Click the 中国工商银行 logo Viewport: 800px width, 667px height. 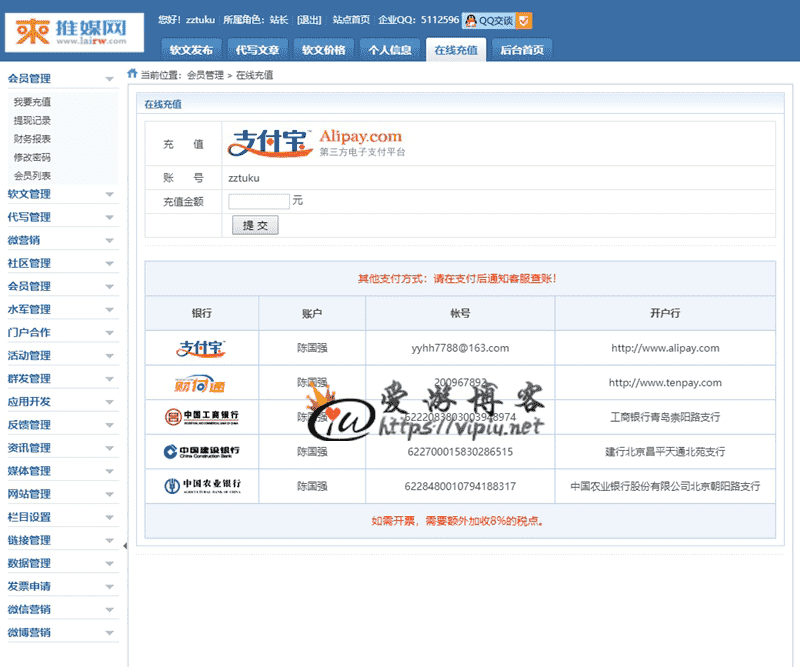[202, 417]
